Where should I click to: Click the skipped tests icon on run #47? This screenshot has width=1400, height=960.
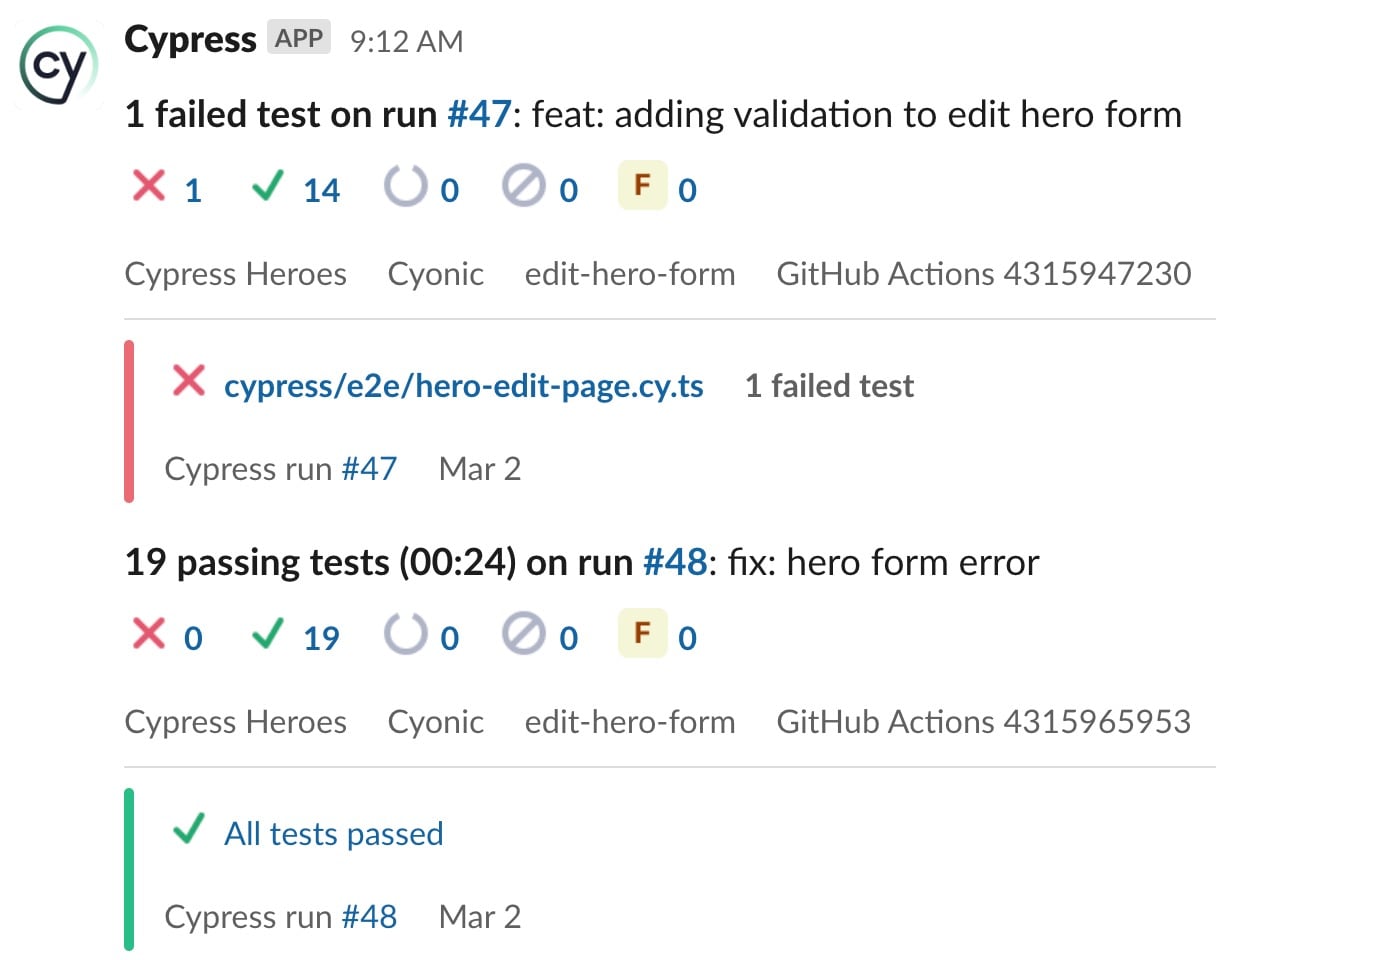(528, 186)
